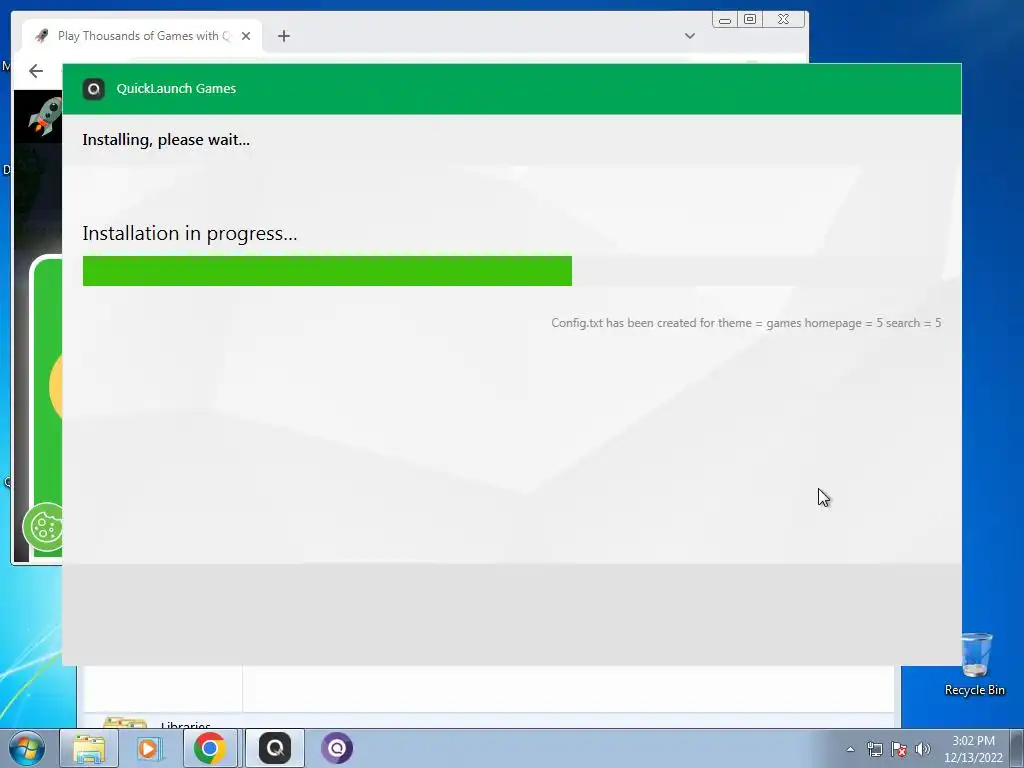Screen dimensions: 1024x768
Task: Show hidden system tray icons
Action: (x=850, y=749)
